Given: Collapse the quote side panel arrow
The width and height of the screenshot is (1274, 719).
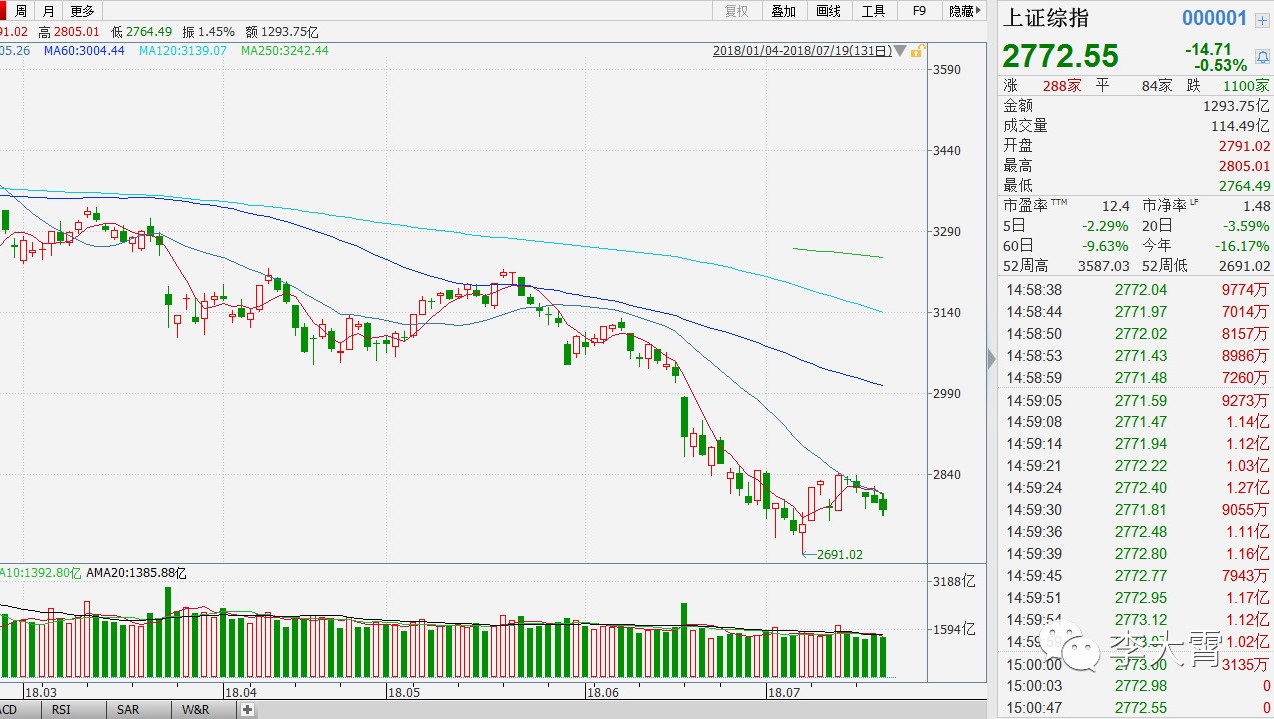Looking at the screenshot, I should point(992,358).
